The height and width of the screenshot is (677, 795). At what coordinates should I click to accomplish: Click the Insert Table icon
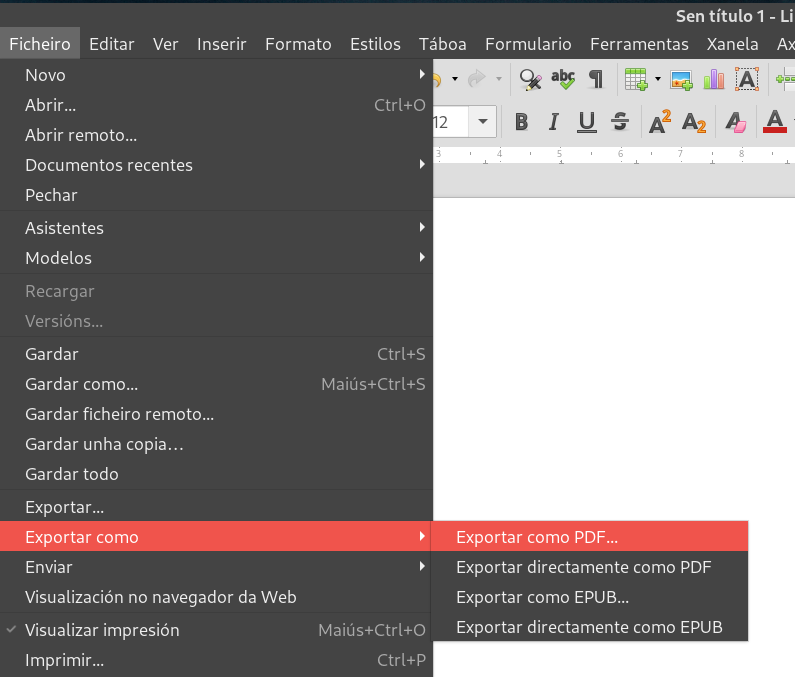pos(634,79)
